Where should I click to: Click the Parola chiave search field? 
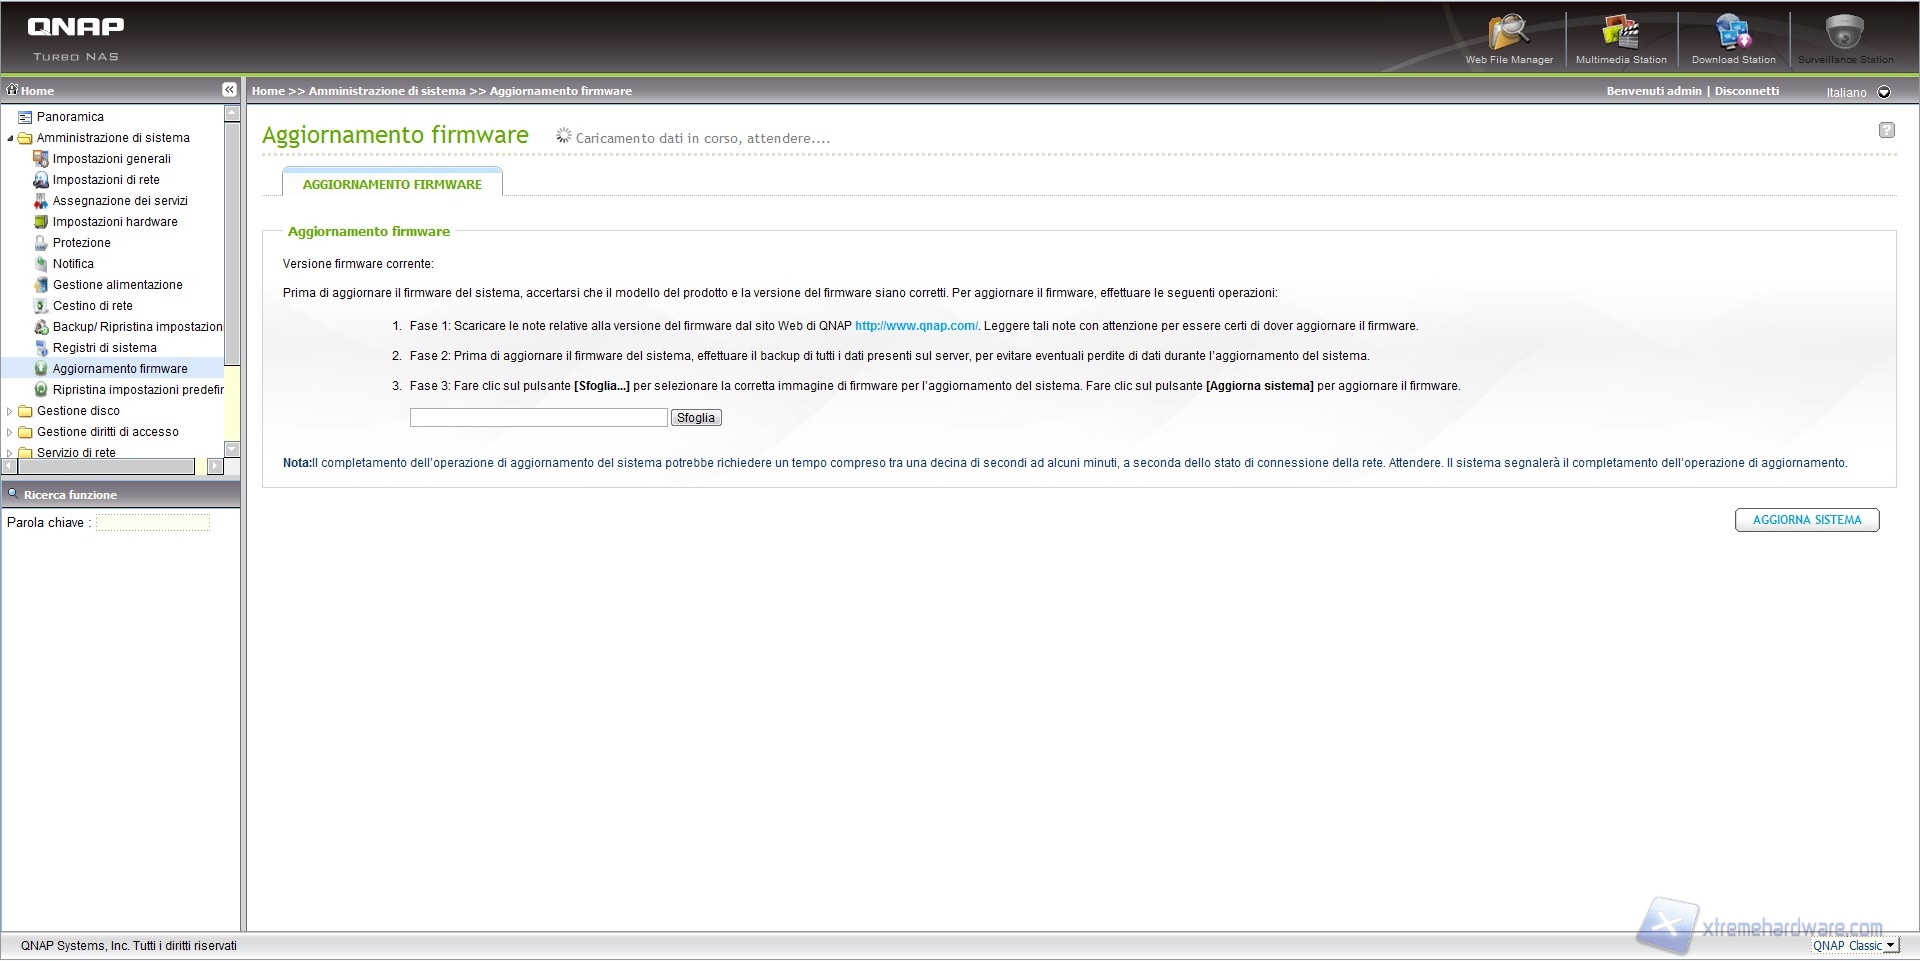coord(153,522)
